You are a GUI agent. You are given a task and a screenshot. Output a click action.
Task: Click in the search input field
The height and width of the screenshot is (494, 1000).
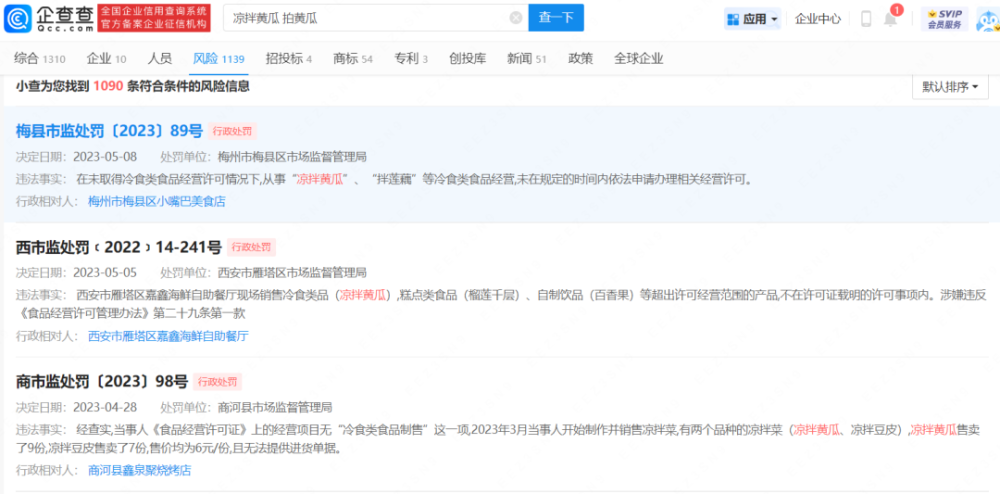coord(365,18)
